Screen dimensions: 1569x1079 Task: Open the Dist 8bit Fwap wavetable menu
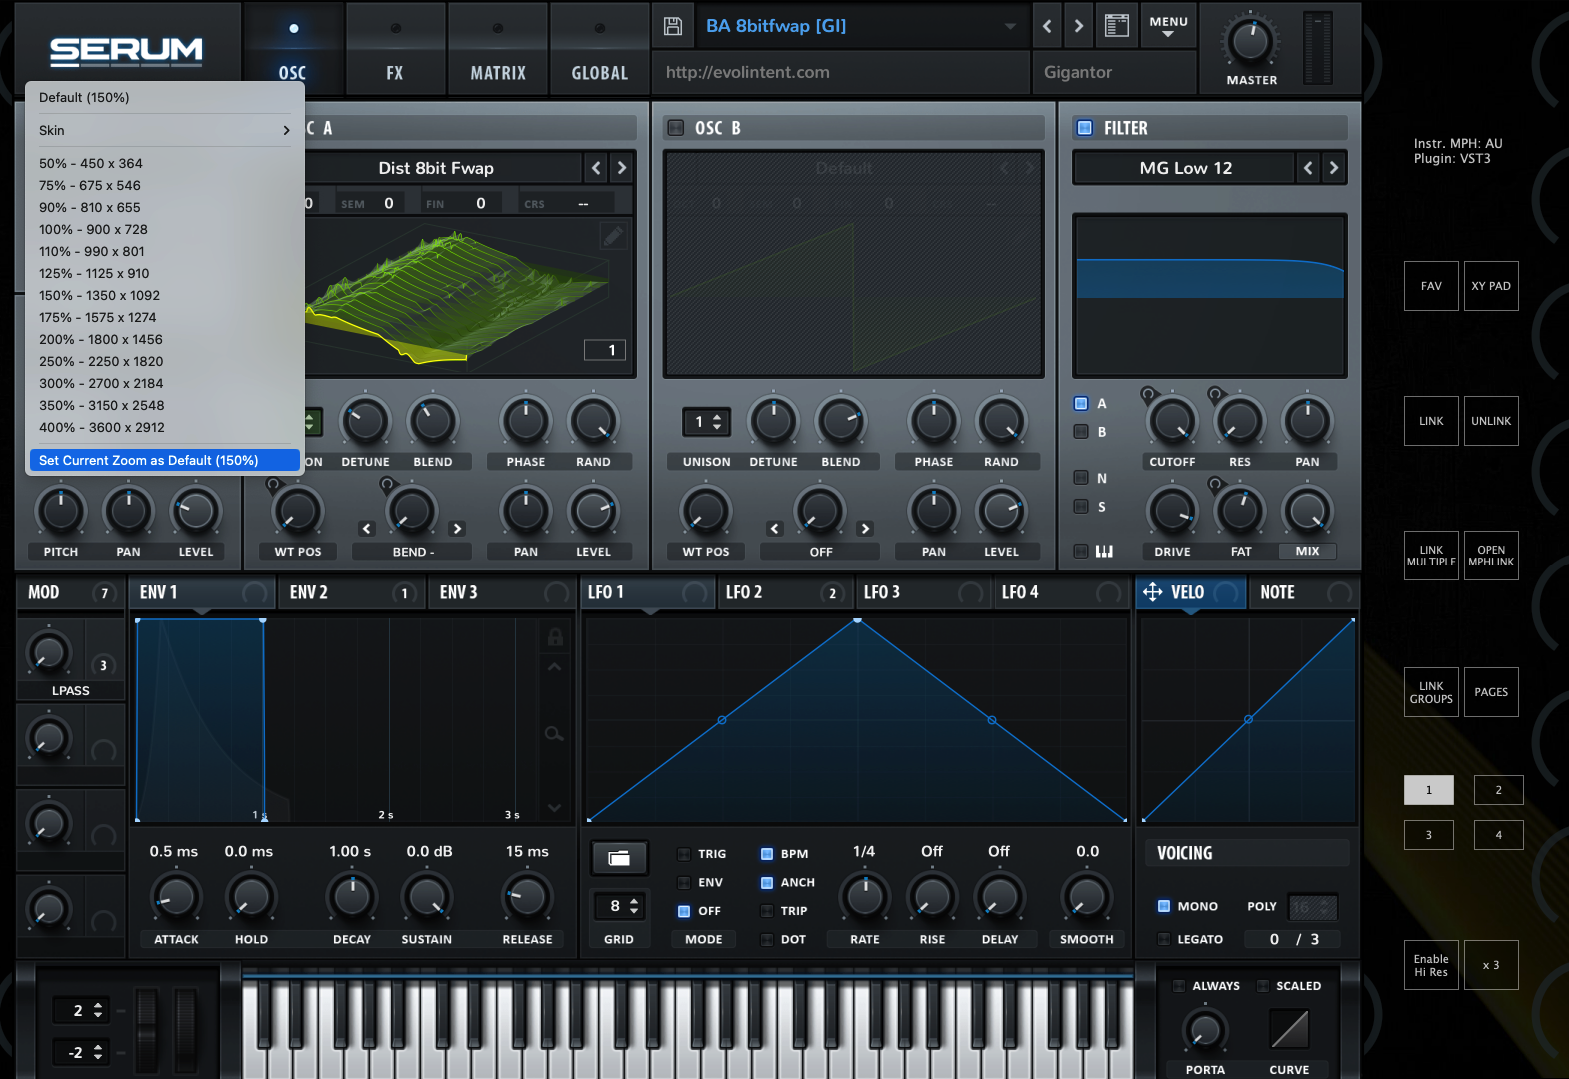(436, 168)
